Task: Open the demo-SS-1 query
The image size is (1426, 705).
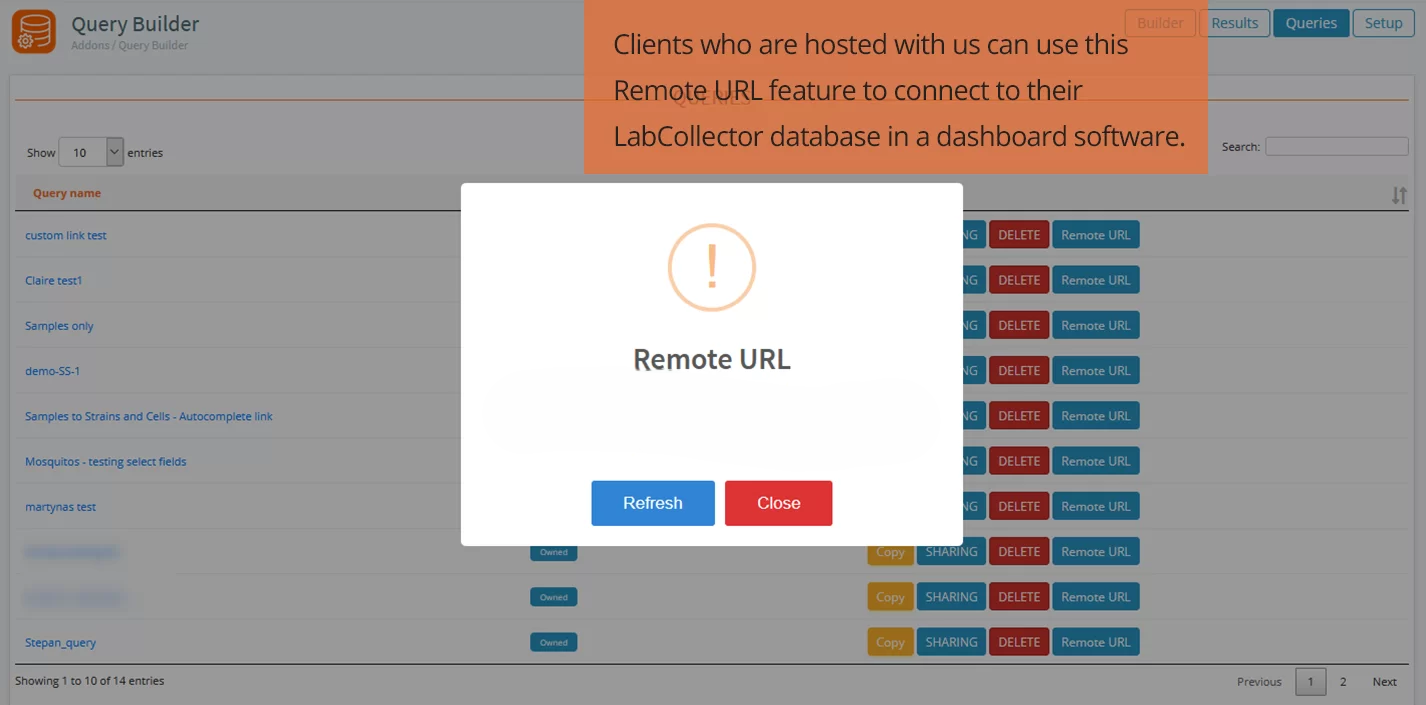Action: (x=52, y=371)
